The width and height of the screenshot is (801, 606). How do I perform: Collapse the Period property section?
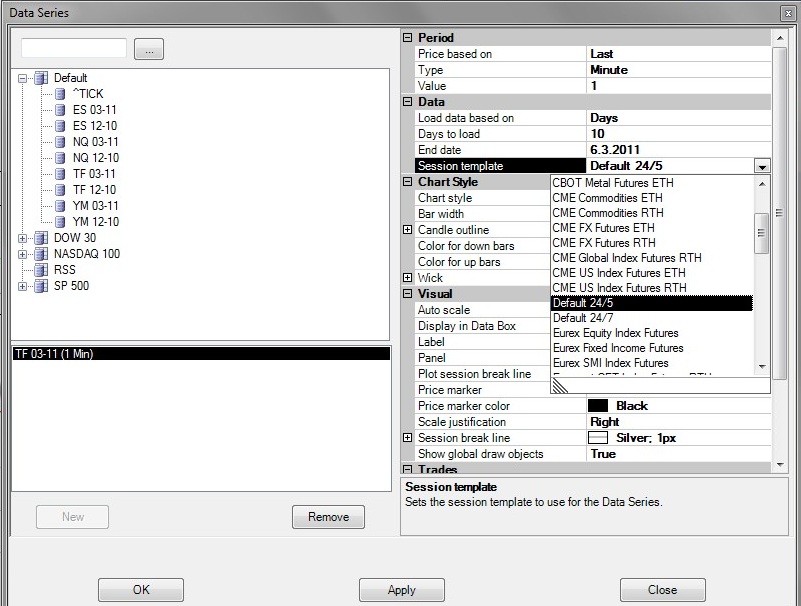(407, 38)
